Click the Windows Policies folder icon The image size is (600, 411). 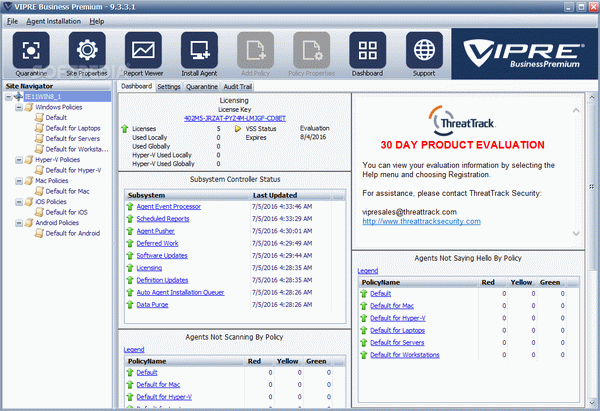(29, 107)
